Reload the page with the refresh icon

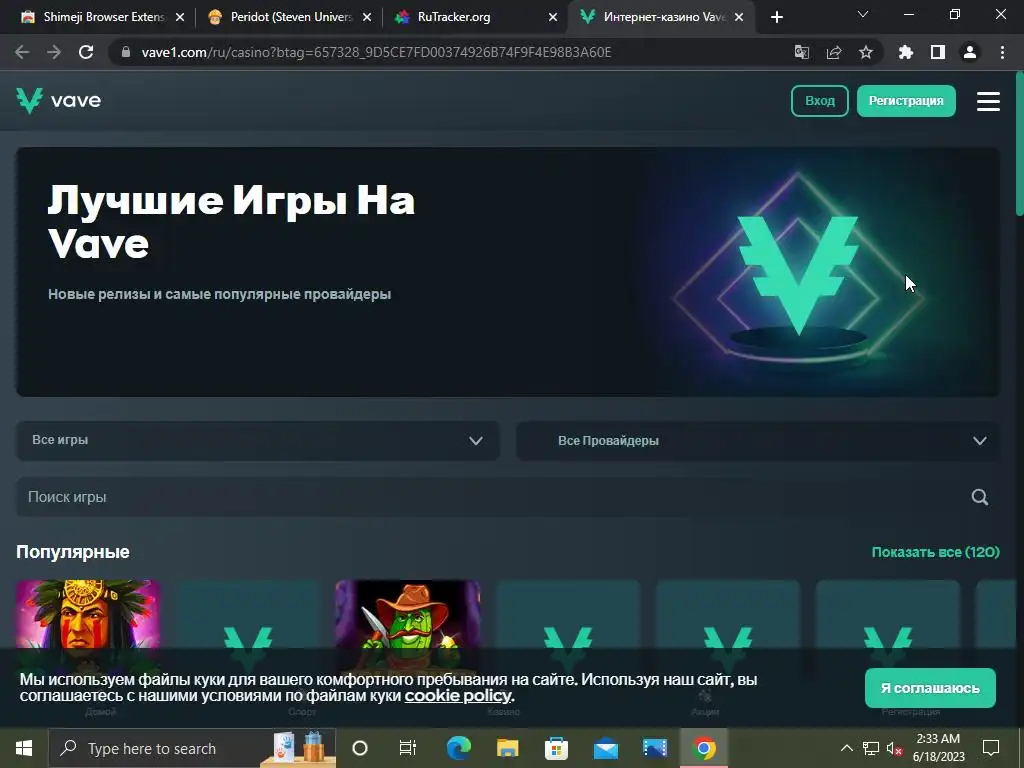[x=86, y=52]
